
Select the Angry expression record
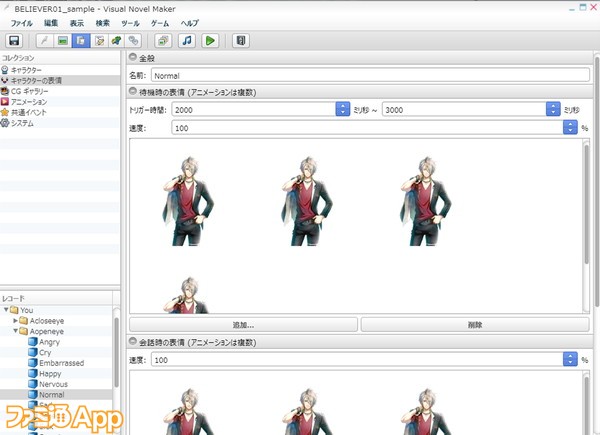[49, 342]
